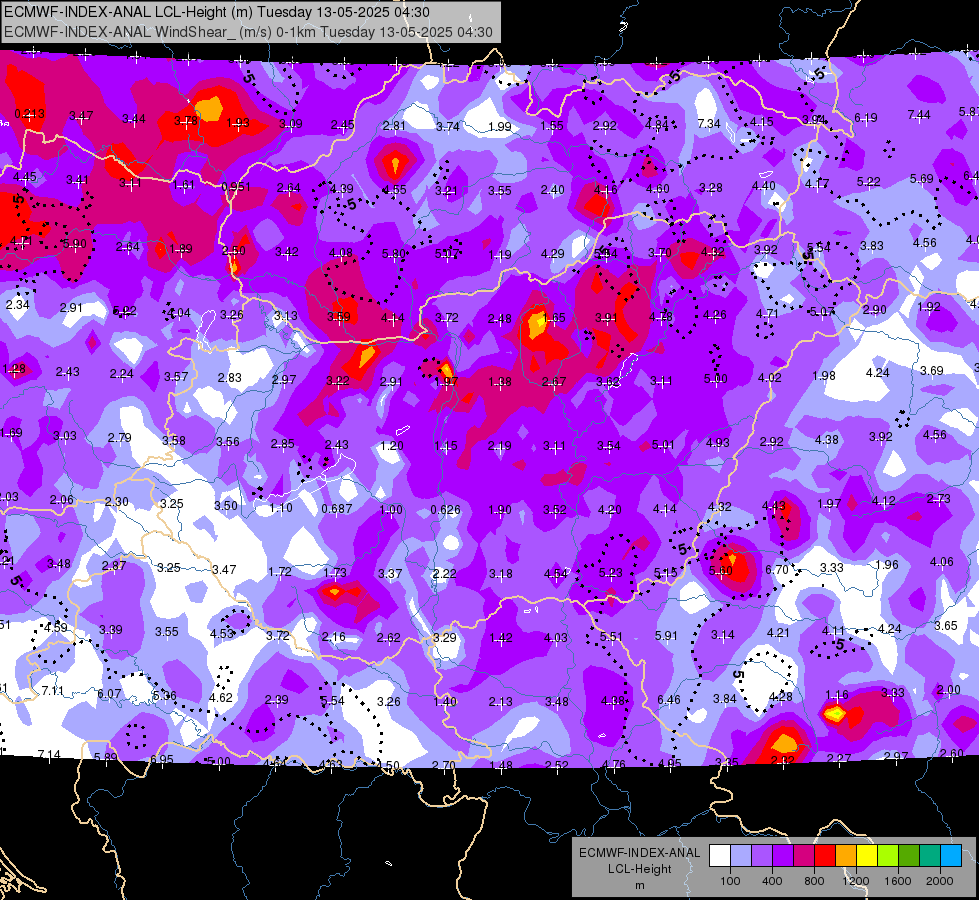Click the wind shear value 6.70

[777, 570]
